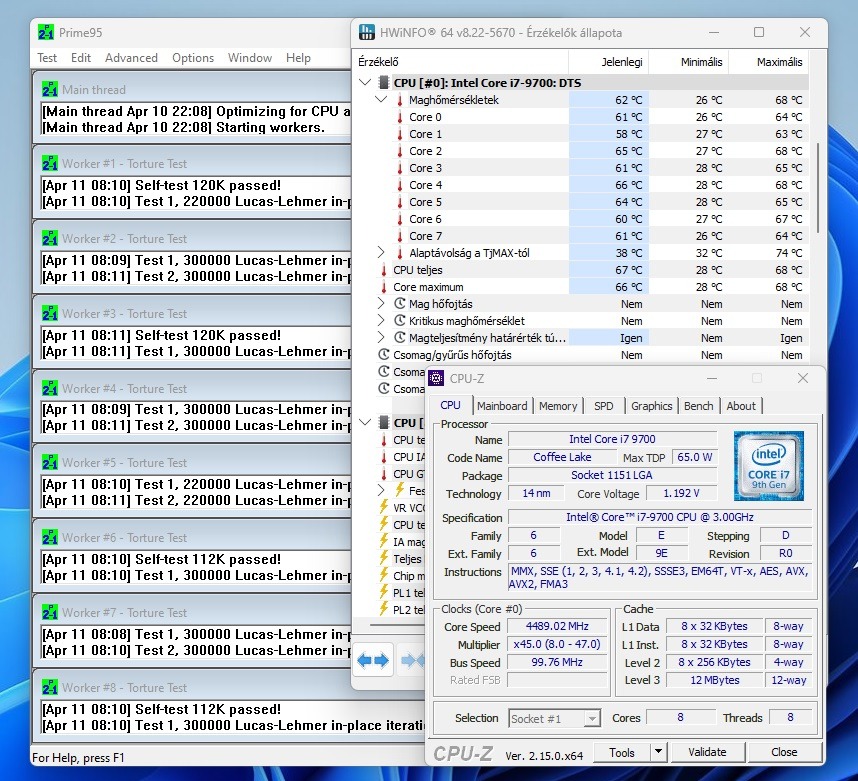The height and width of the screenshot is (781, 858).
Task: Switch to the Memory tab in CPU-Z
Action: point(558,406)
